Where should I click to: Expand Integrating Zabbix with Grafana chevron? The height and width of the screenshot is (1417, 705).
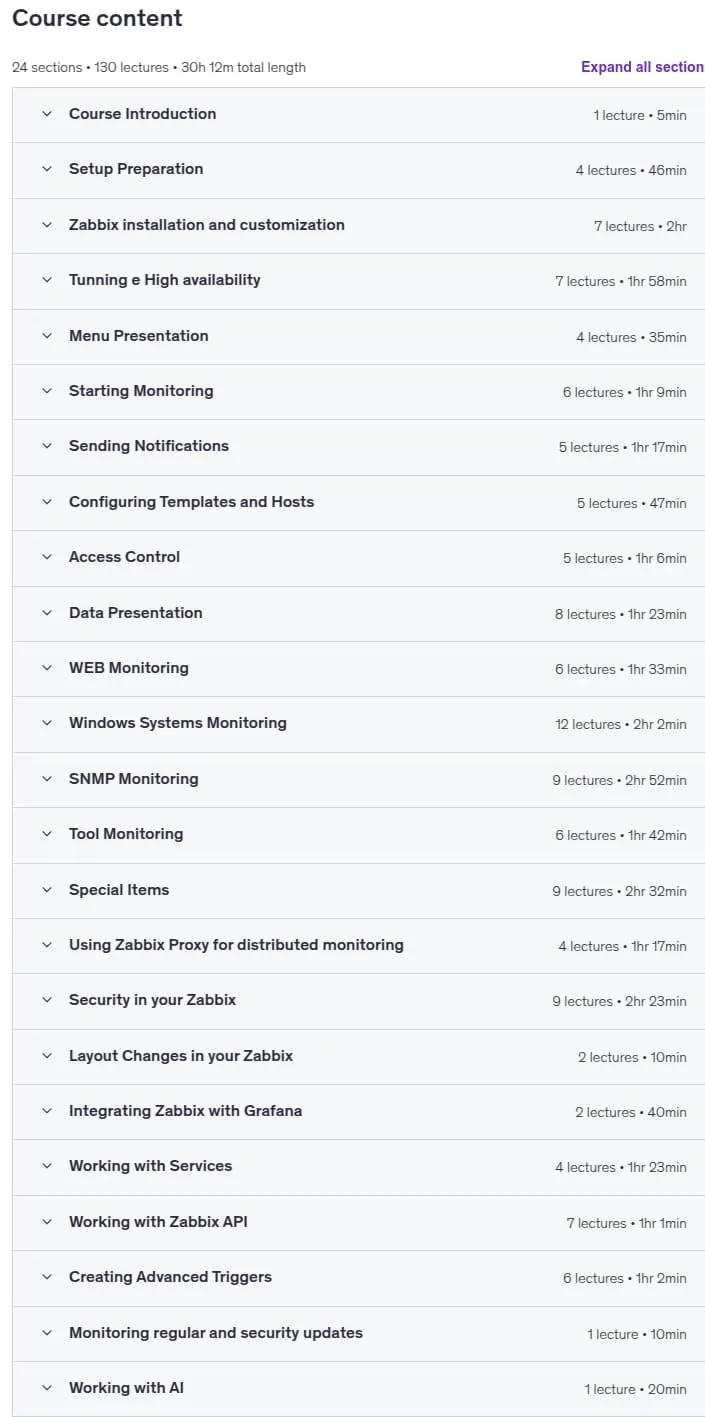click(x=46, y=1111)
